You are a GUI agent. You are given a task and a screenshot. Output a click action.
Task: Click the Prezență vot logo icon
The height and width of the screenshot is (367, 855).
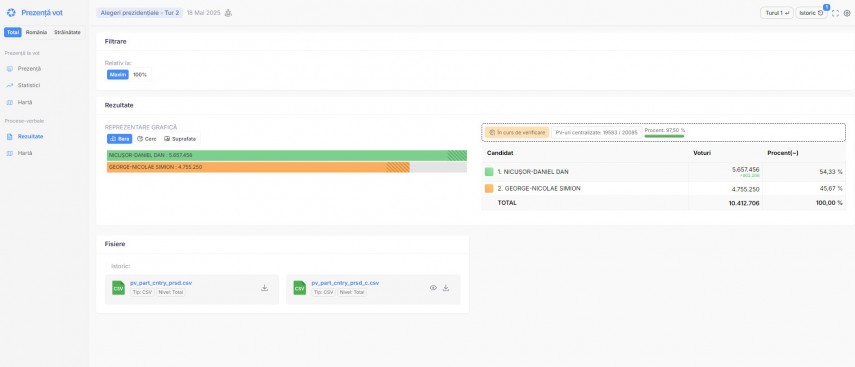tap(11, 13)
